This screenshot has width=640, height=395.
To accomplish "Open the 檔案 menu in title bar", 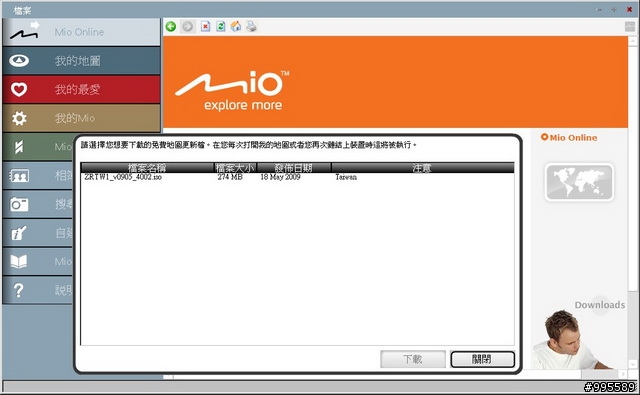I will (22, 10).
